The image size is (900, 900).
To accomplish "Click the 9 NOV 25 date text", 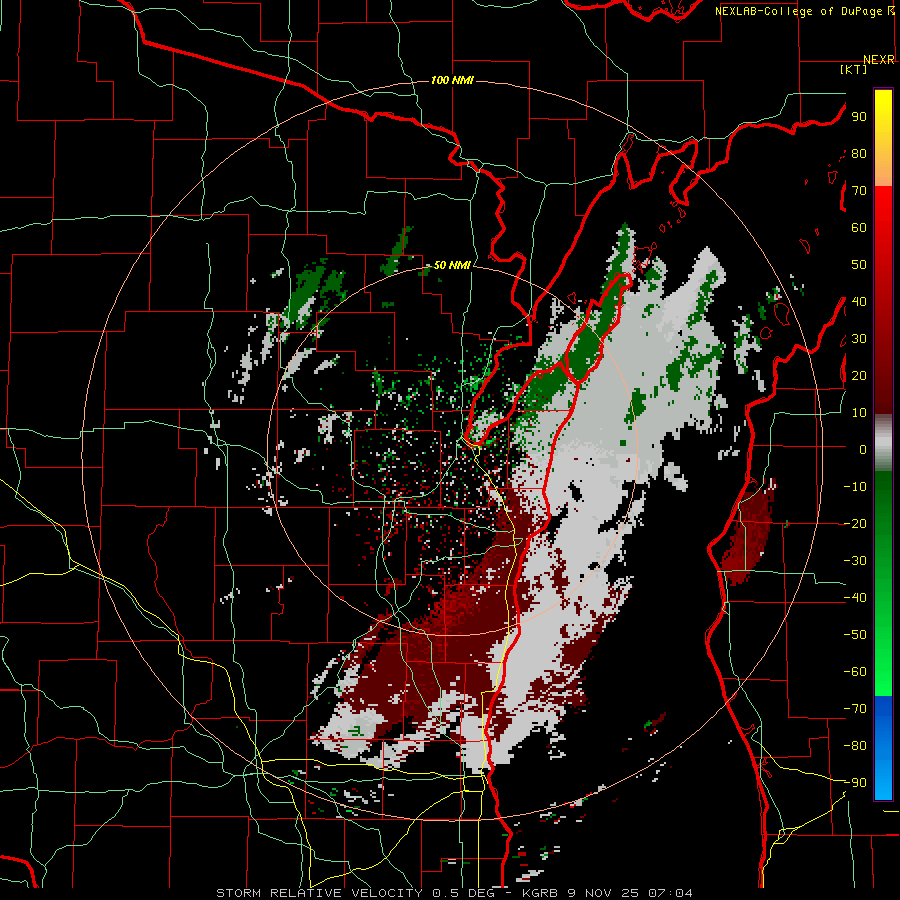I will [x=604, y=893].
